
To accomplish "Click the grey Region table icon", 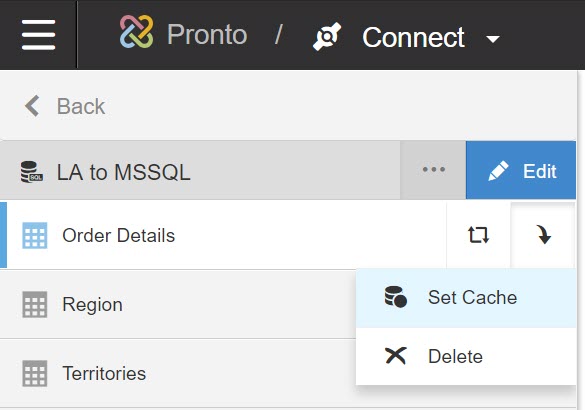I will (35, 304).
